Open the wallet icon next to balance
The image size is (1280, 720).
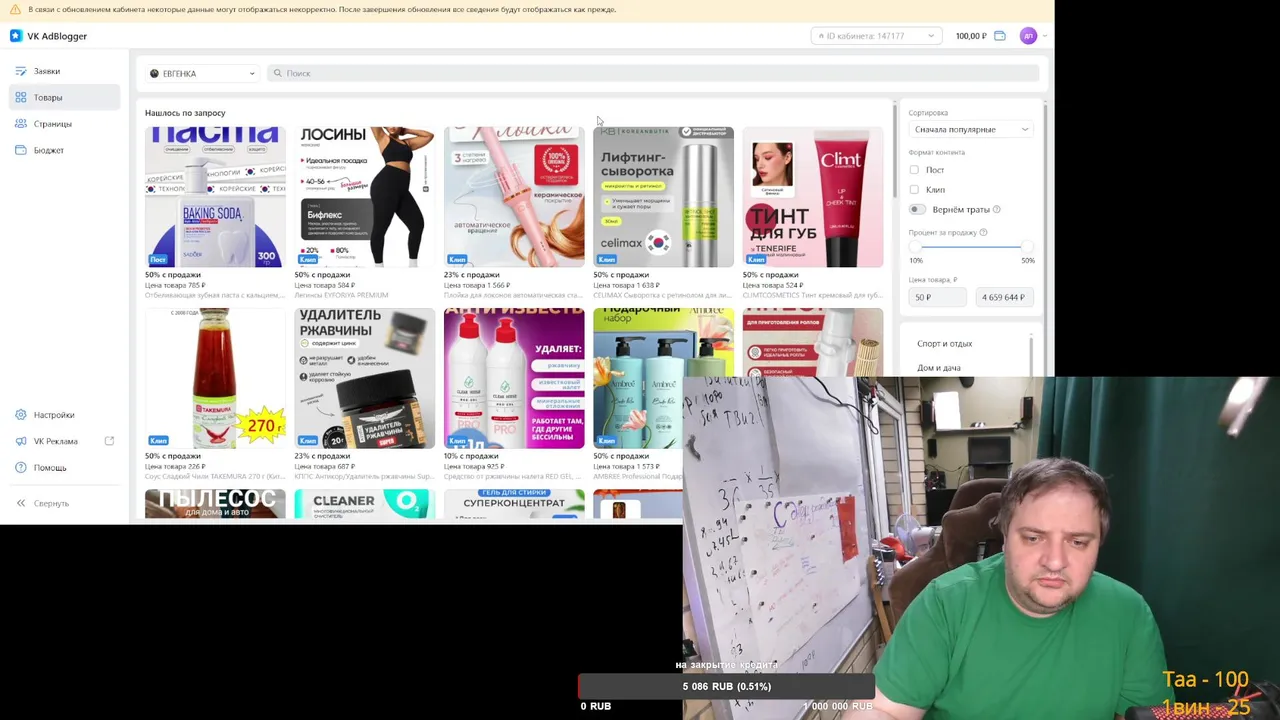coord(1000,36)
